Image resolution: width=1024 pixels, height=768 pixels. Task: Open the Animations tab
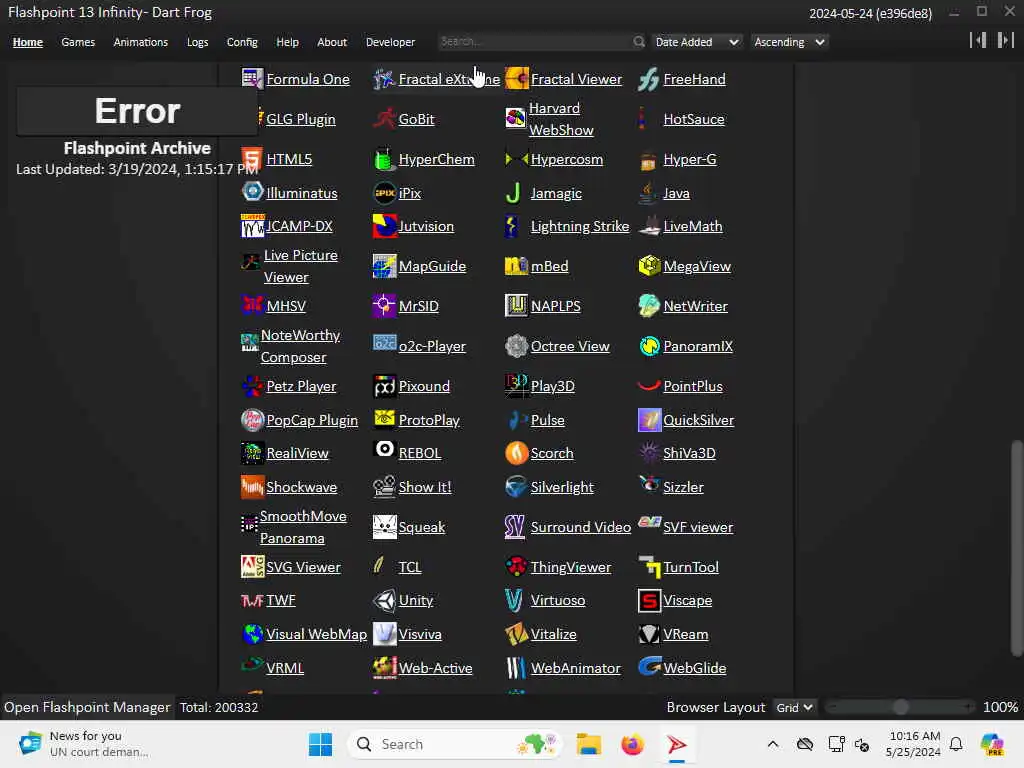point(140,42)
